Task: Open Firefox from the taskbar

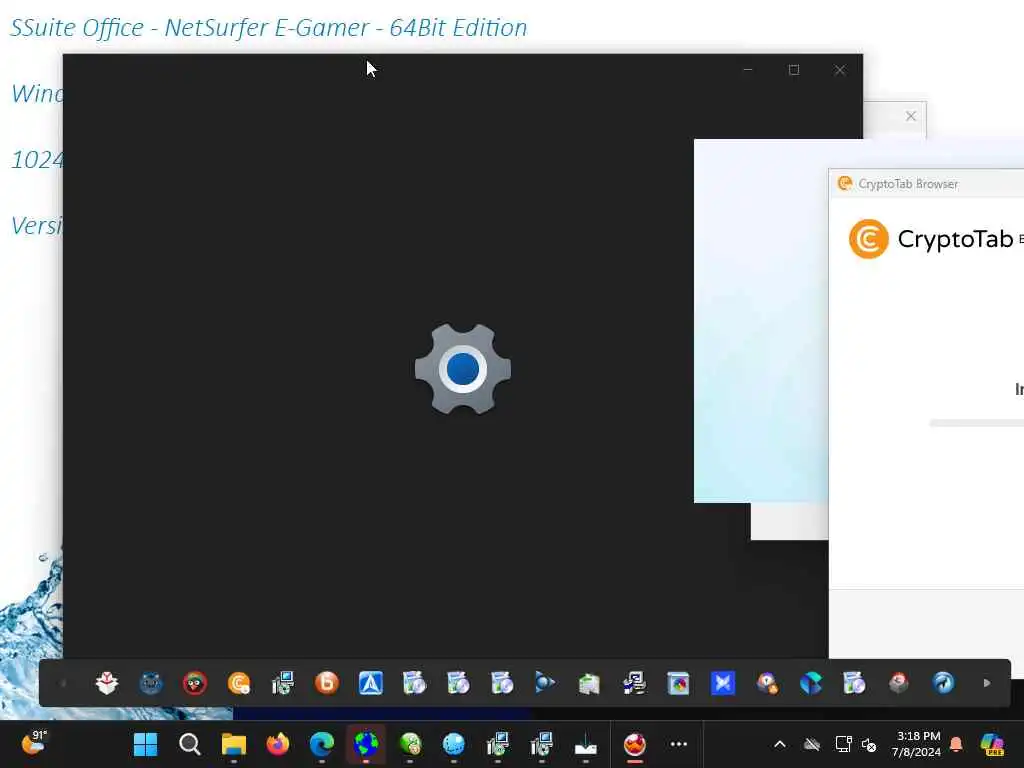Action: pos(278,744)
